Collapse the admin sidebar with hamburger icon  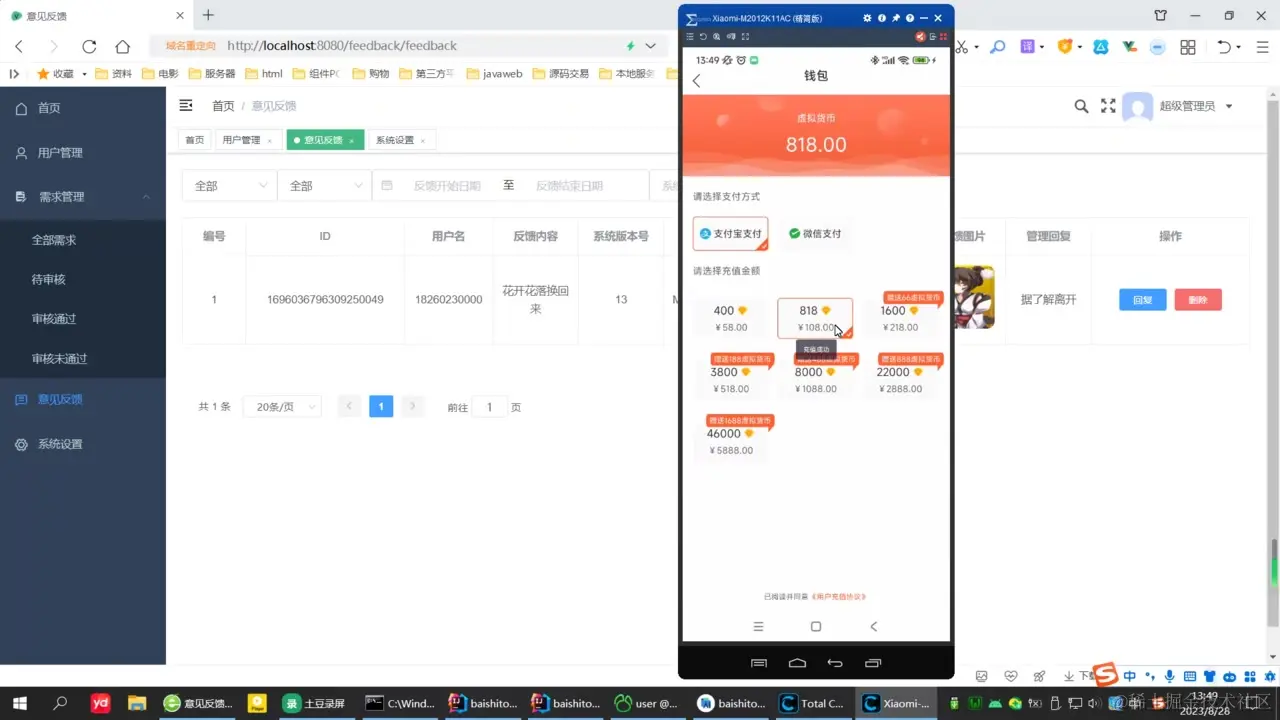(186, 105)
